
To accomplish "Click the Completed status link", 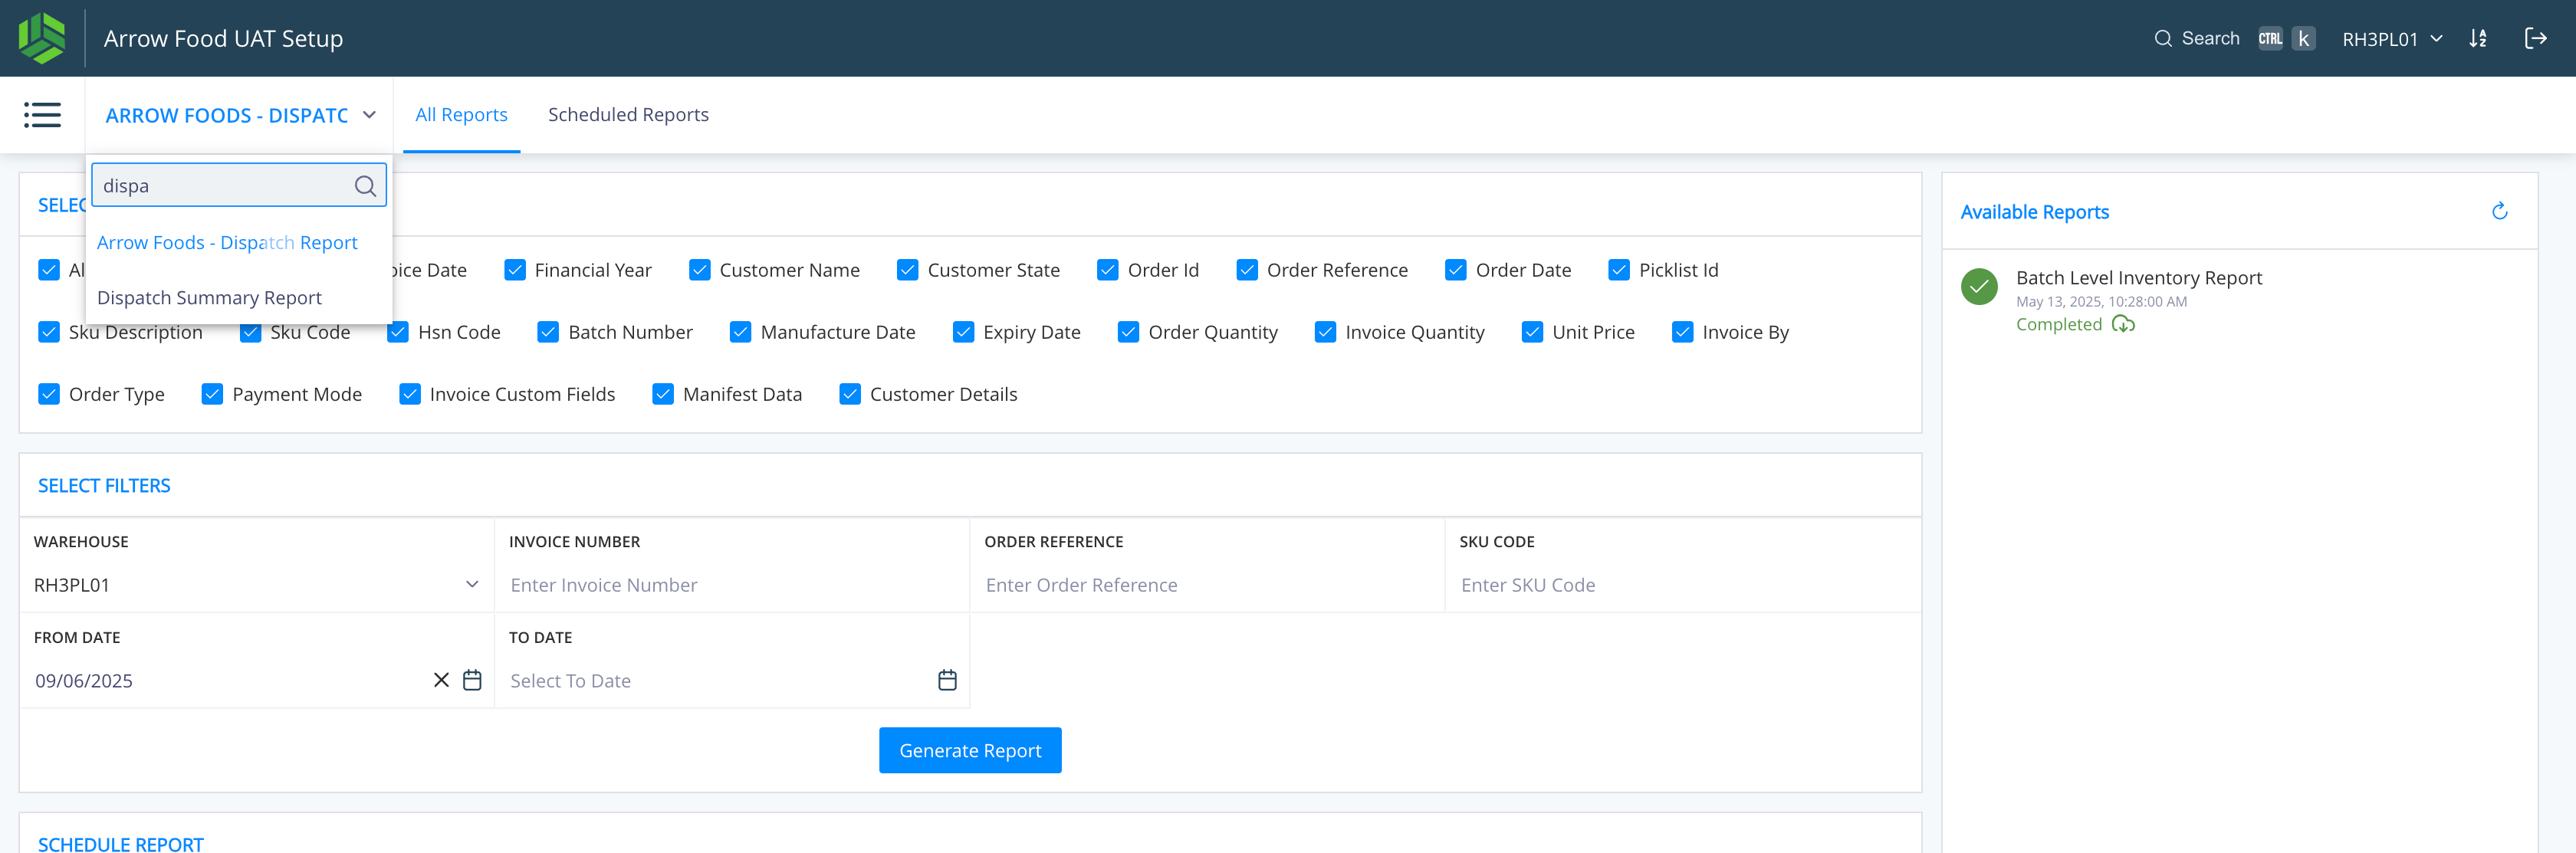I will point(2059,324).
